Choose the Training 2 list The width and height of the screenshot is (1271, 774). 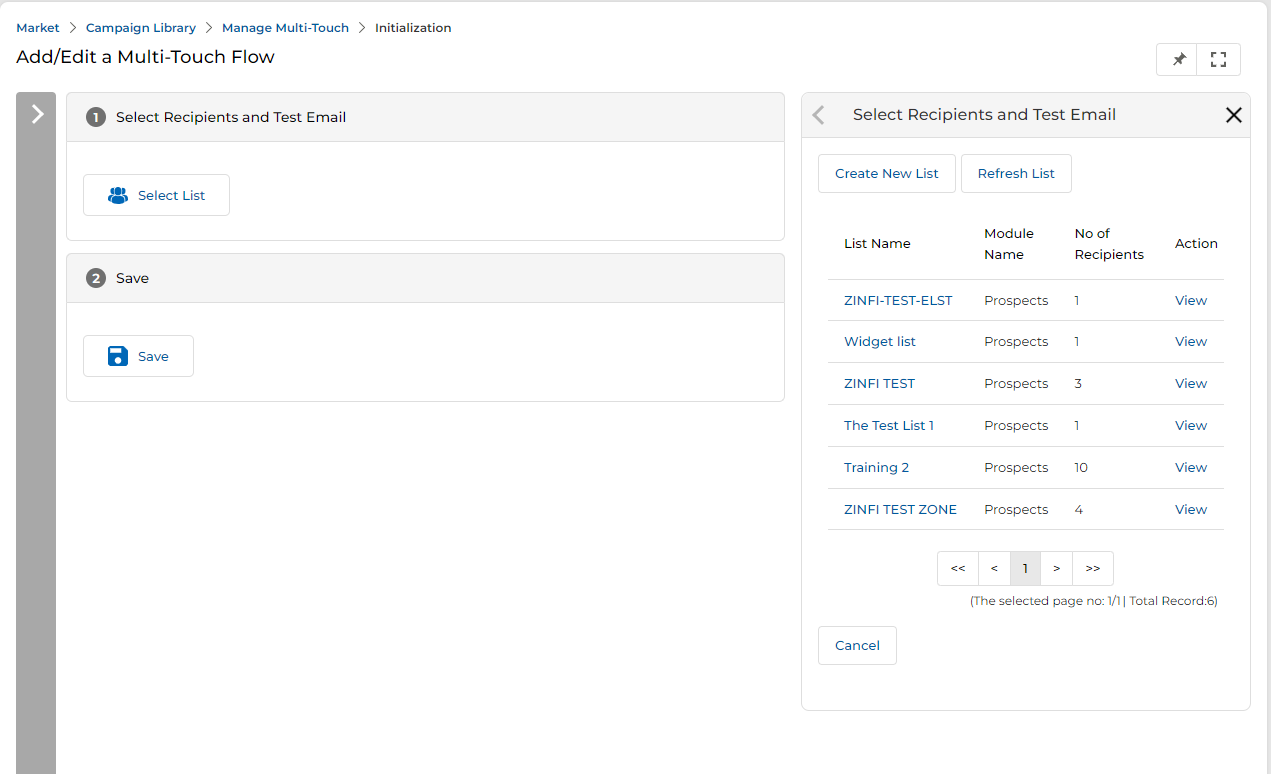pos(876,467)
